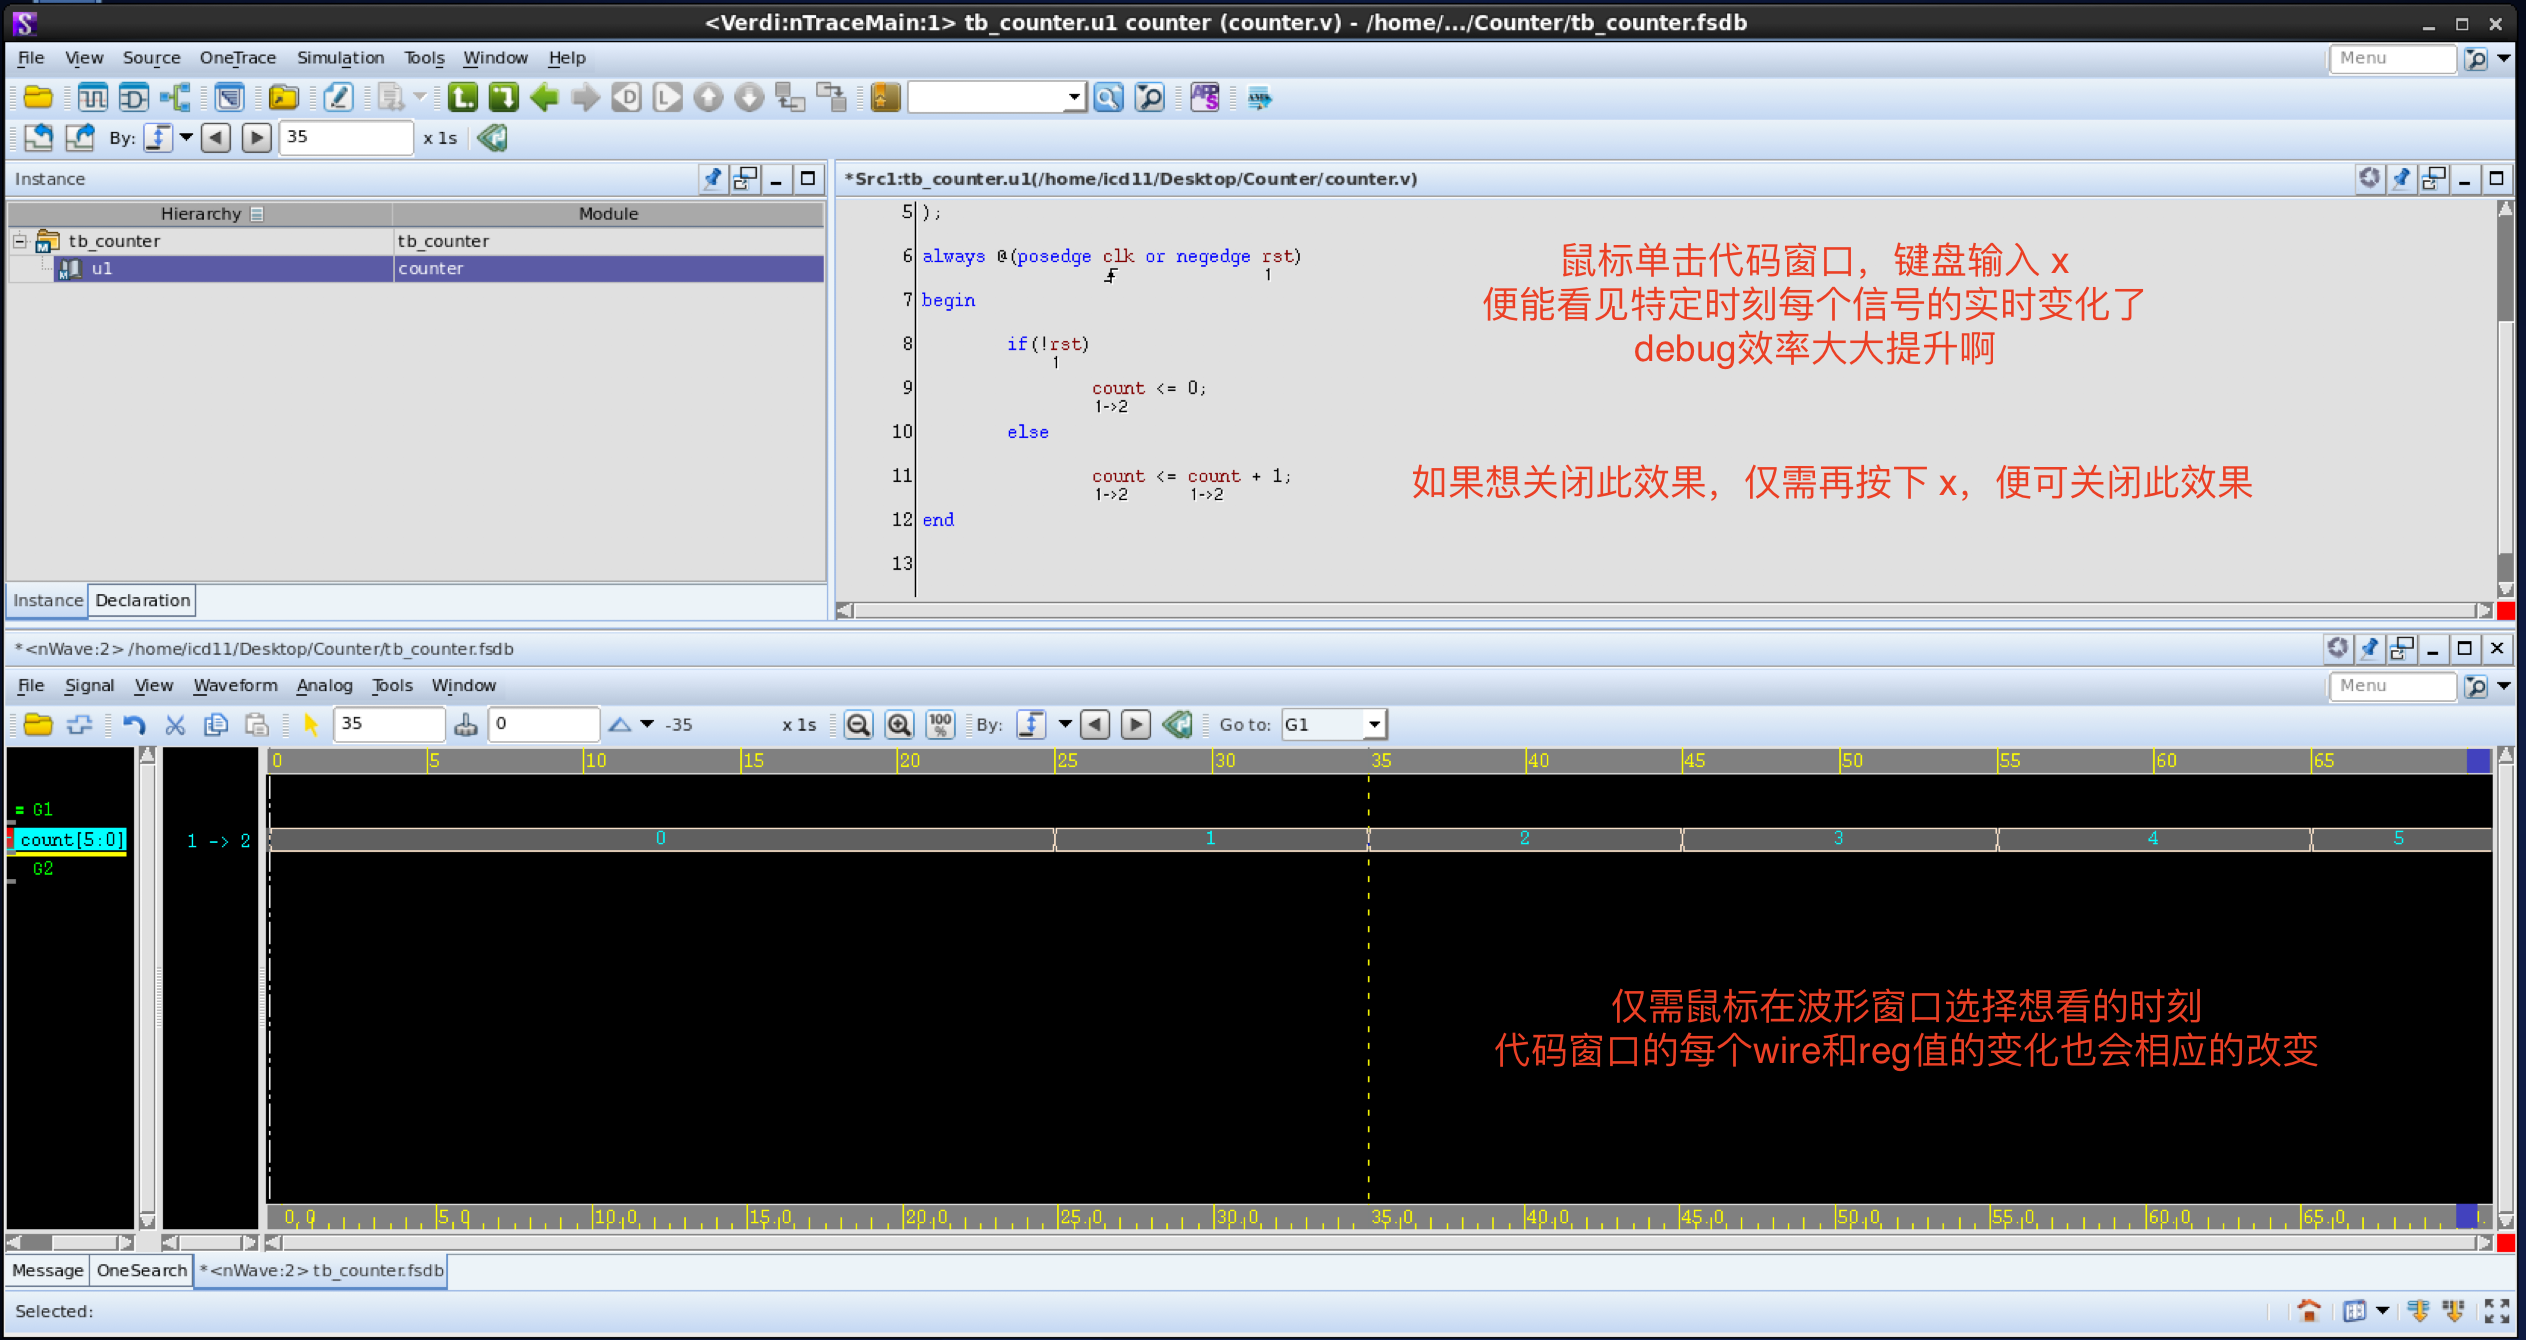Pin the source code panel
The image size is (2526, 1340).
2402,178
